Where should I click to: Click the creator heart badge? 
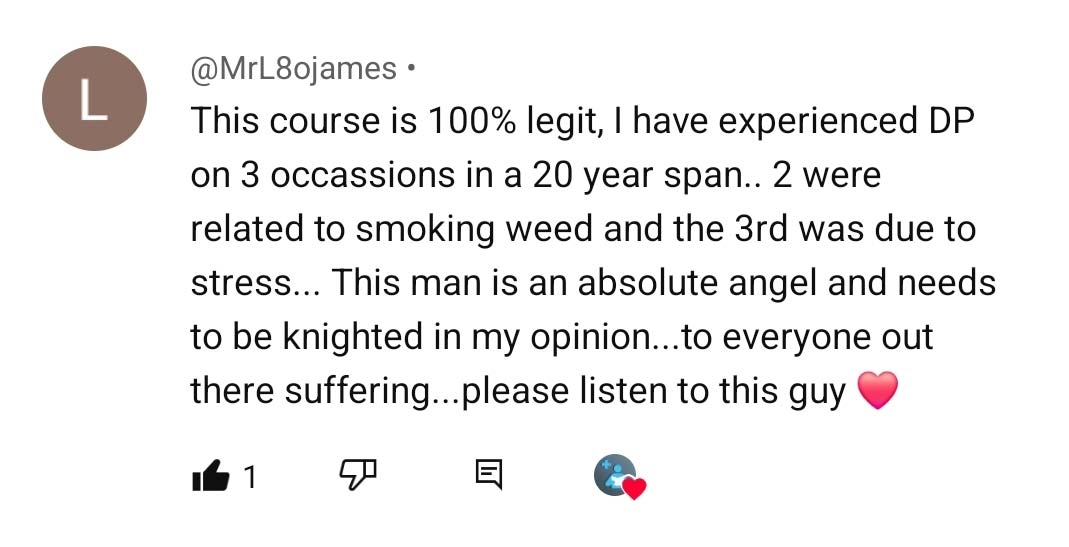coord(620,478)
